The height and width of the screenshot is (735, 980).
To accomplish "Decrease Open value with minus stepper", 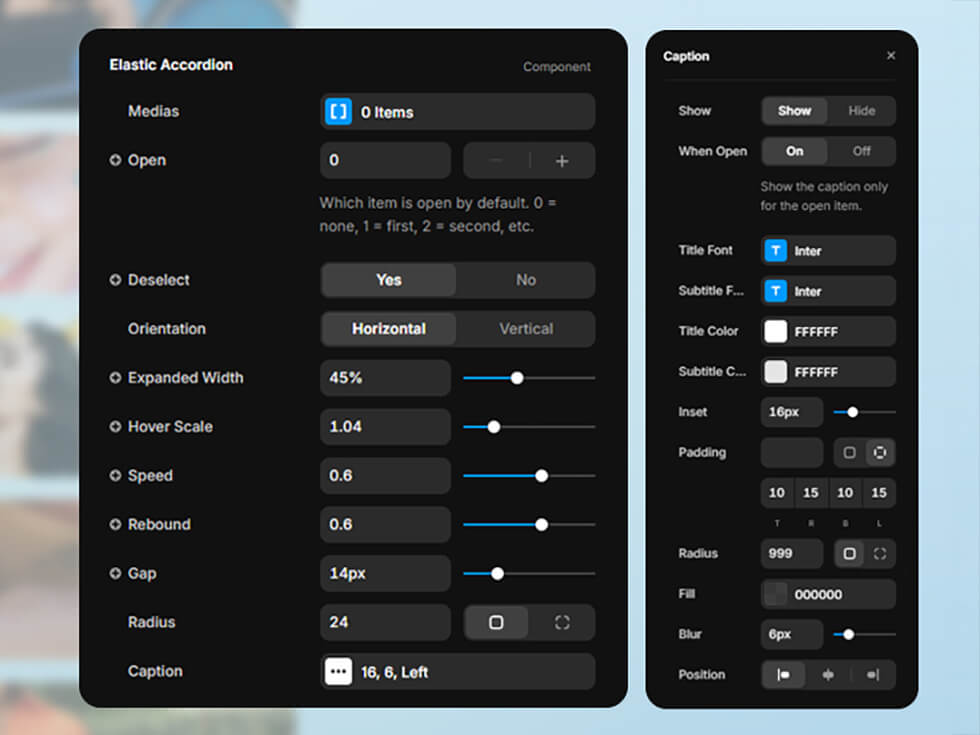I will point(496,161).
